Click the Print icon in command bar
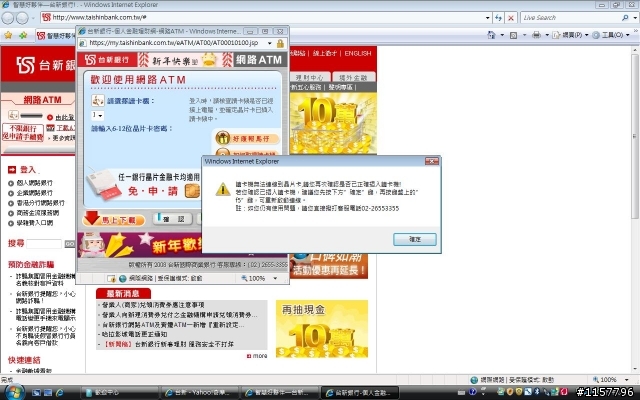The height and width of the screenshot is (400, 640). 536,35
